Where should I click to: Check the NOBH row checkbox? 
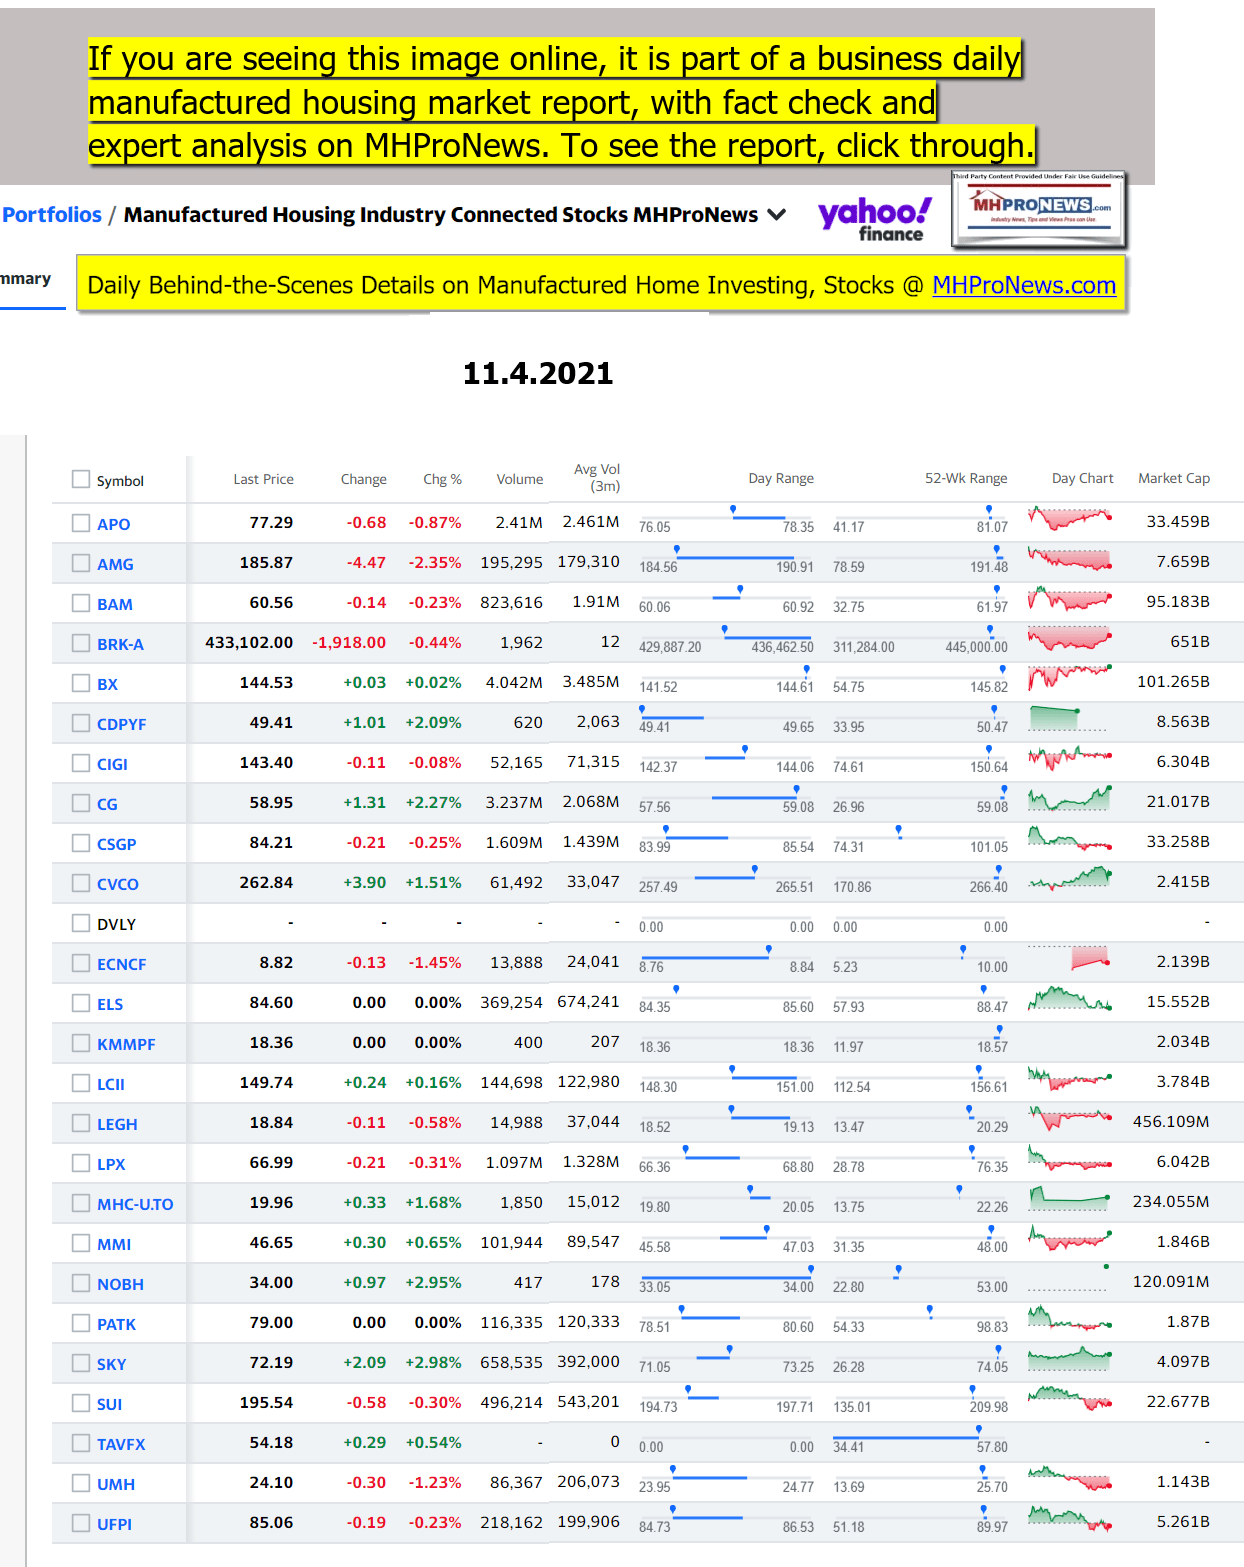click(x=81, y=1282)
